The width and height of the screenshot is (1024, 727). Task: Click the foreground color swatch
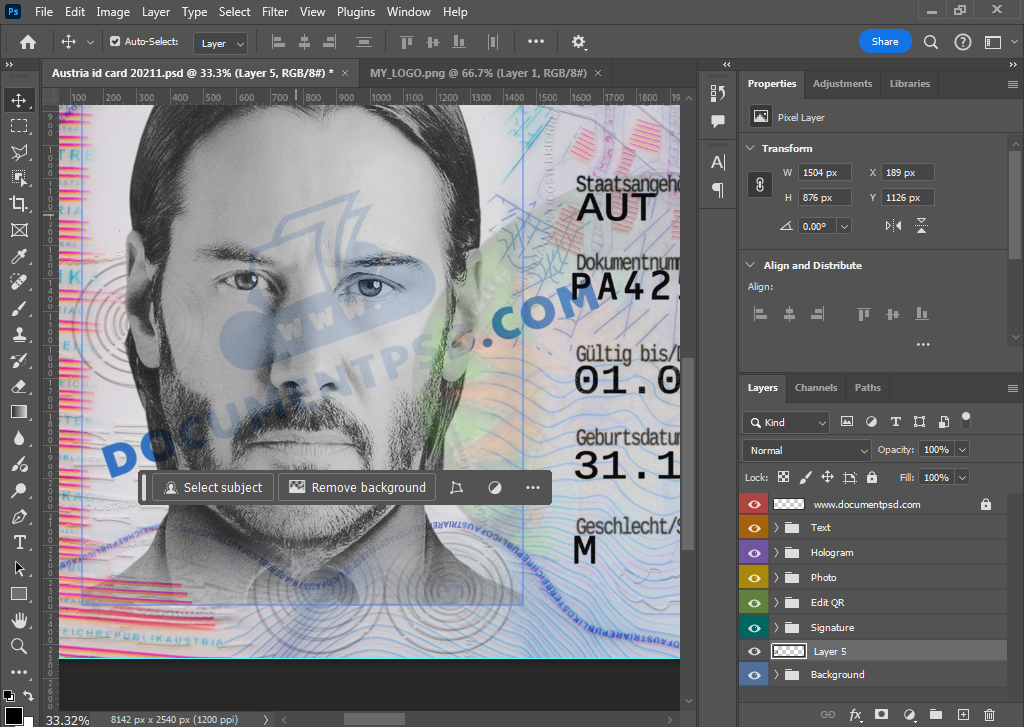(13, 716)
